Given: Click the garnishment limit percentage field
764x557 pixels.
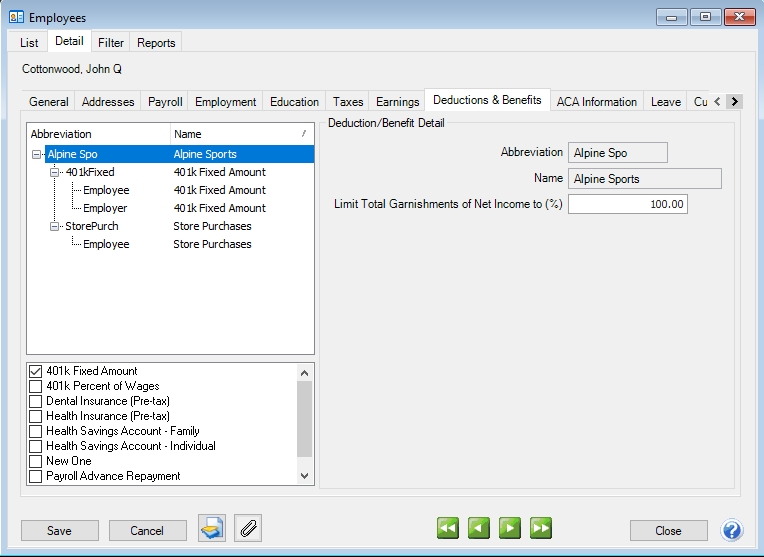Looking at the screenshot, I should (x=627, y=204).
